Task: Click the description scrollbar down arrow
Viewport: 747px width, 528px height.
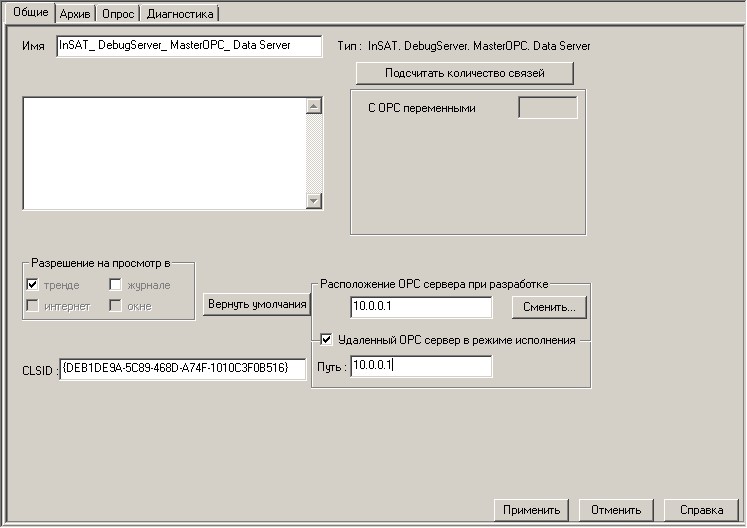Action: coord(314,201)
